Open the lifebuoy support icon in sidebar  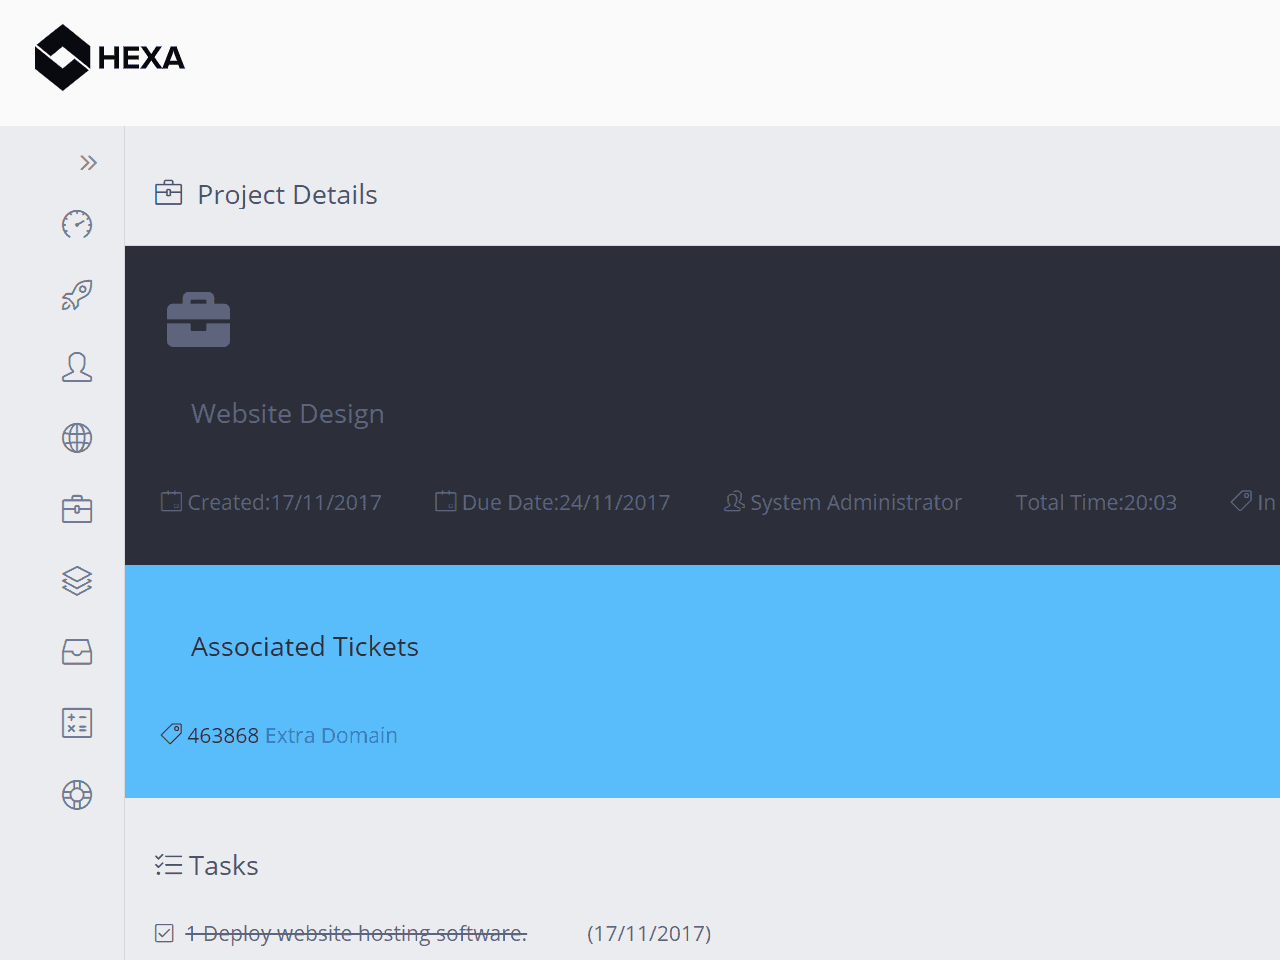tap(77, 795)
